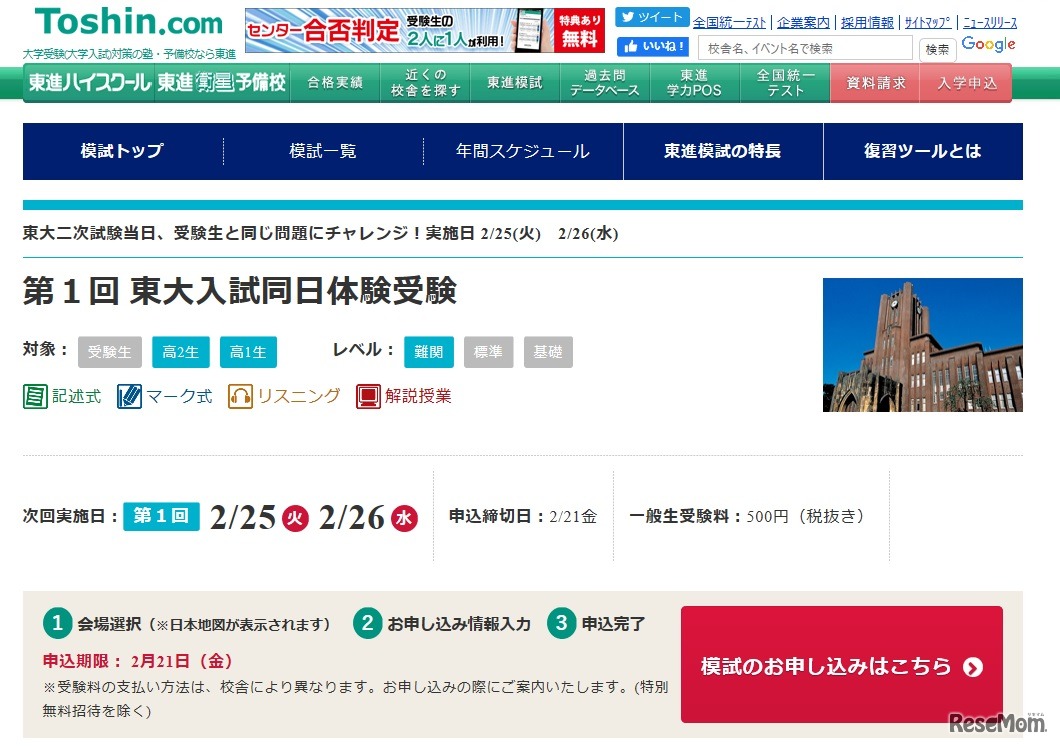1060x746 pixels.
Task: Select the 高1生 target filter
Action: (248, 351)
